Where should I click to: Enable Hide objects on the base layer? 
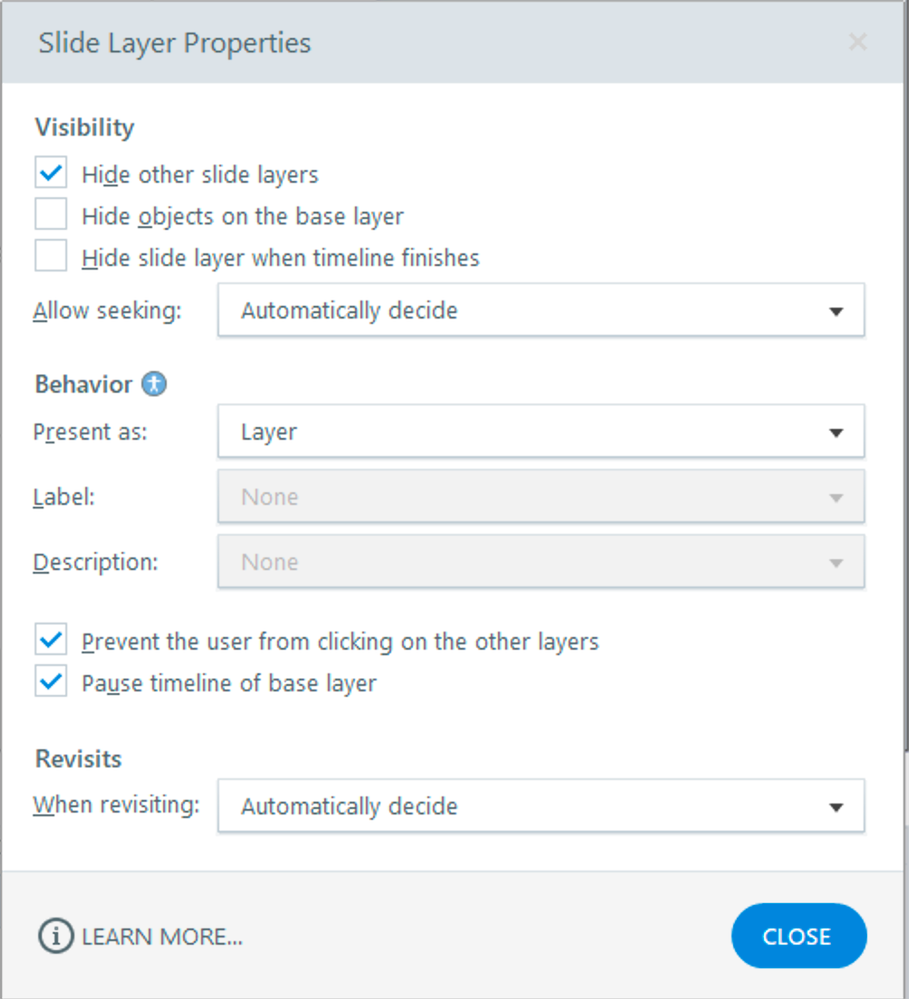tap(51, 215)
